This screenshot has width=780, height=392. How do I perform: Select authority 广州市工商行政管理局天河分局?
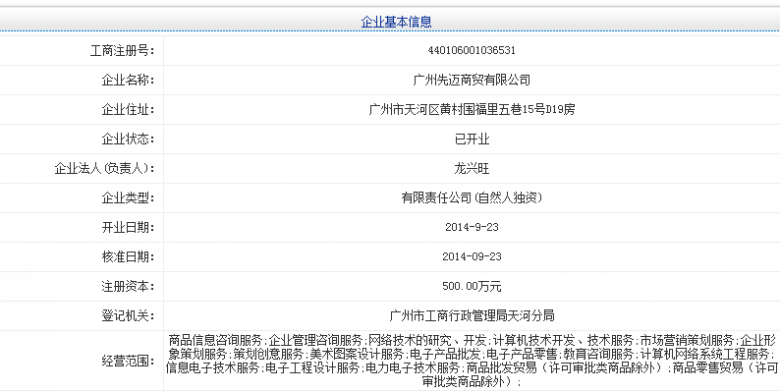click(472, 316)
